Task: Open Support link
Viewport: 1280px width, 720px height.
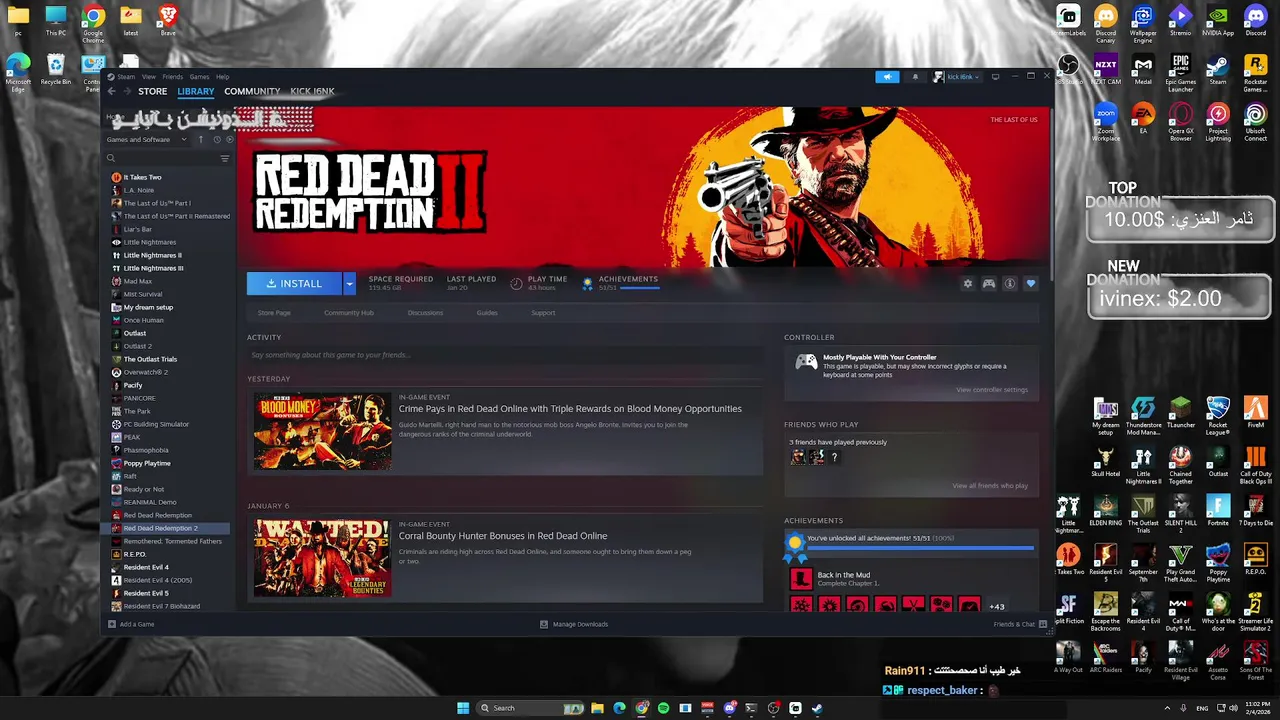Action: 543,313
